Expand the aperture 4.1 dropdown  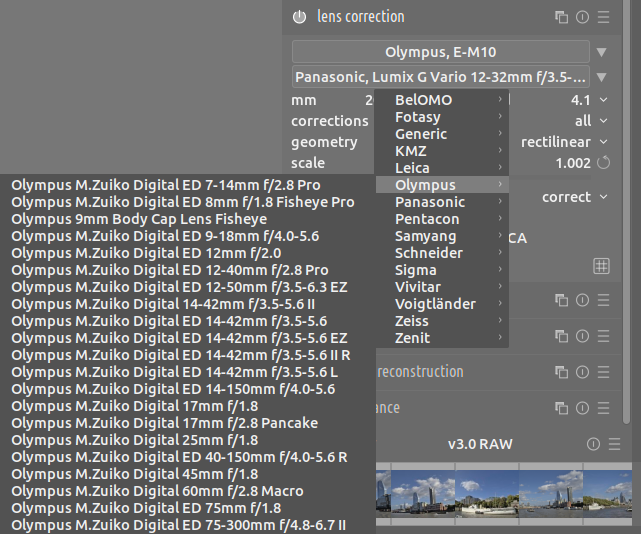[x=603, y=100]
